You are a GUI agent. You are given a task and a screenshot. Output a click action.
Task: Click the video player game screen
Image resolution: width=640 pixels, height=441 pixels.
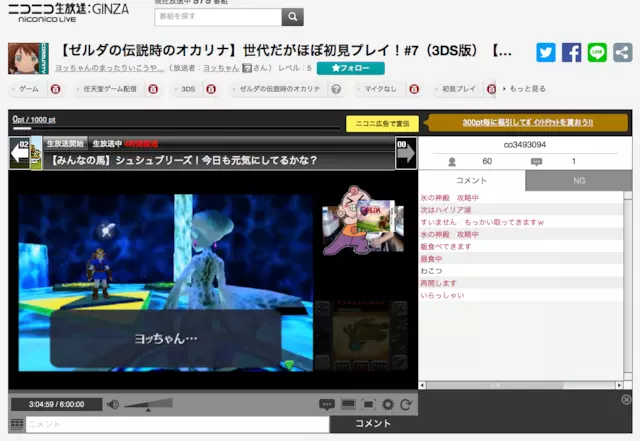click(165, 283)
